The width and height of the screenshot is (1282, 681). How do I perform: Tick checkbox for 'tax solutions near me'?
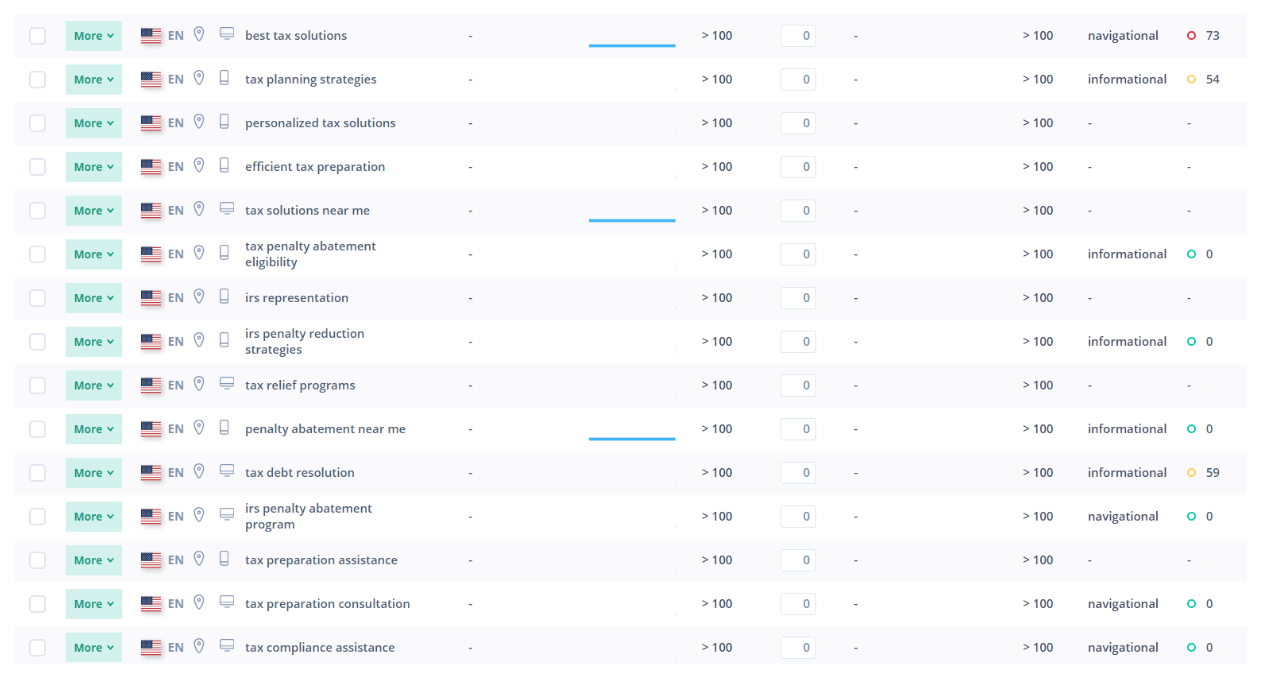[37, 211]
